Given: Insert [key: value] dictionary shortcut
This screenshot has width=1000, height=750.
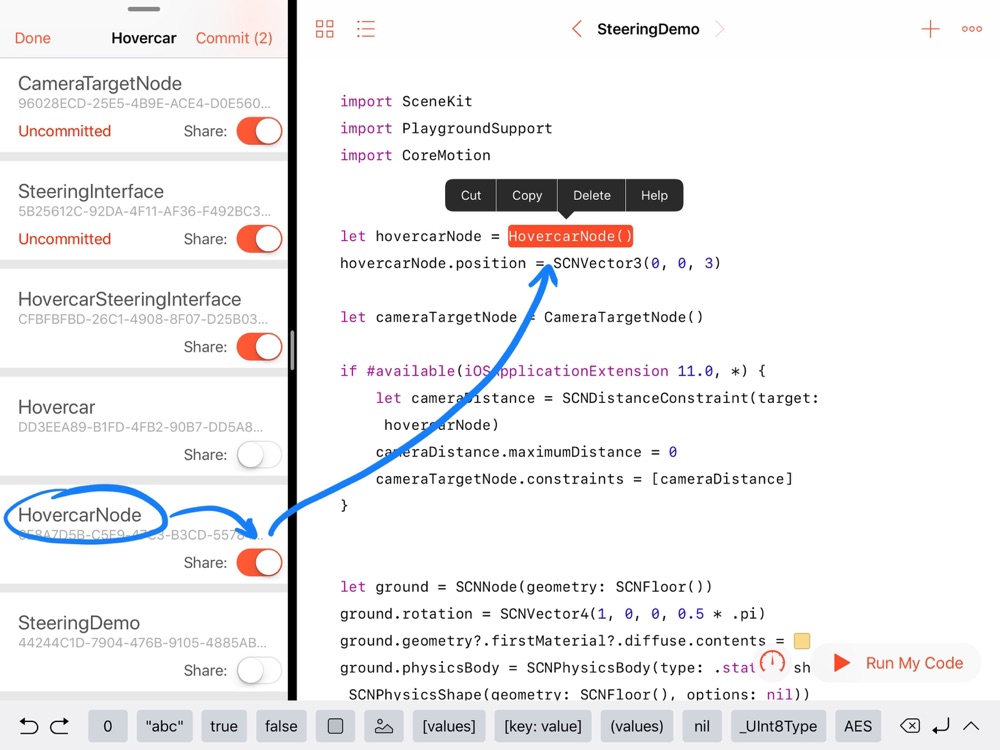Looking at the screenshot, I should (543, 726).
